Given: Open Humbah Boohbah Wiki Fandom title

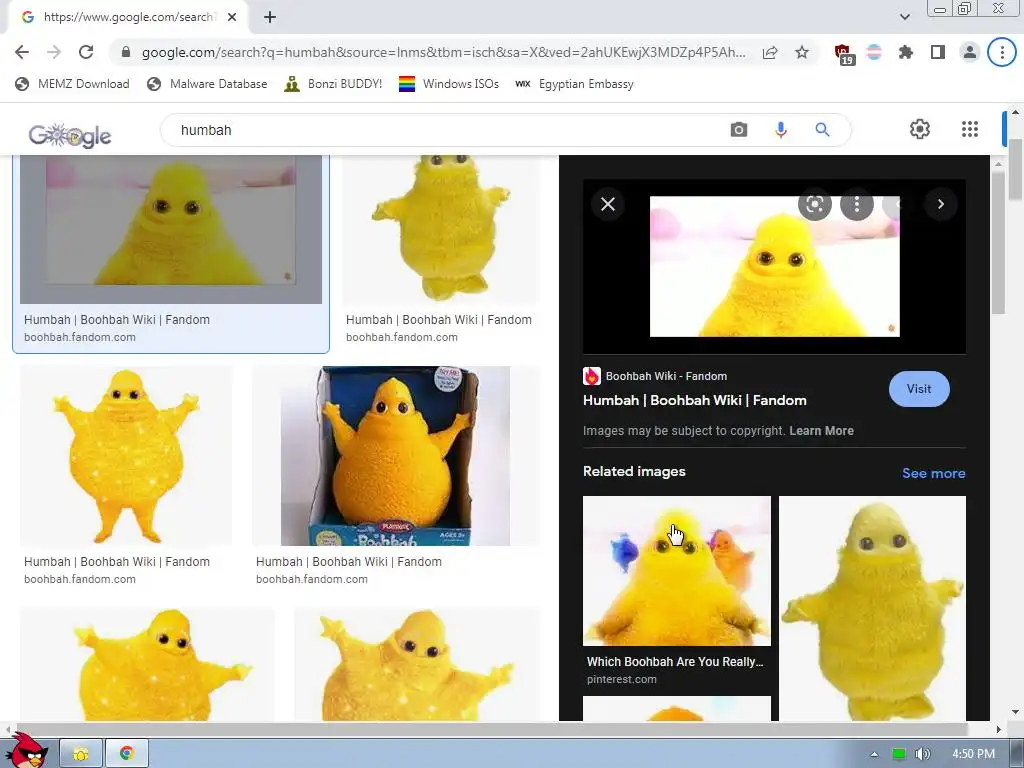Looking at the screenshot, I should tap(694, 400).
